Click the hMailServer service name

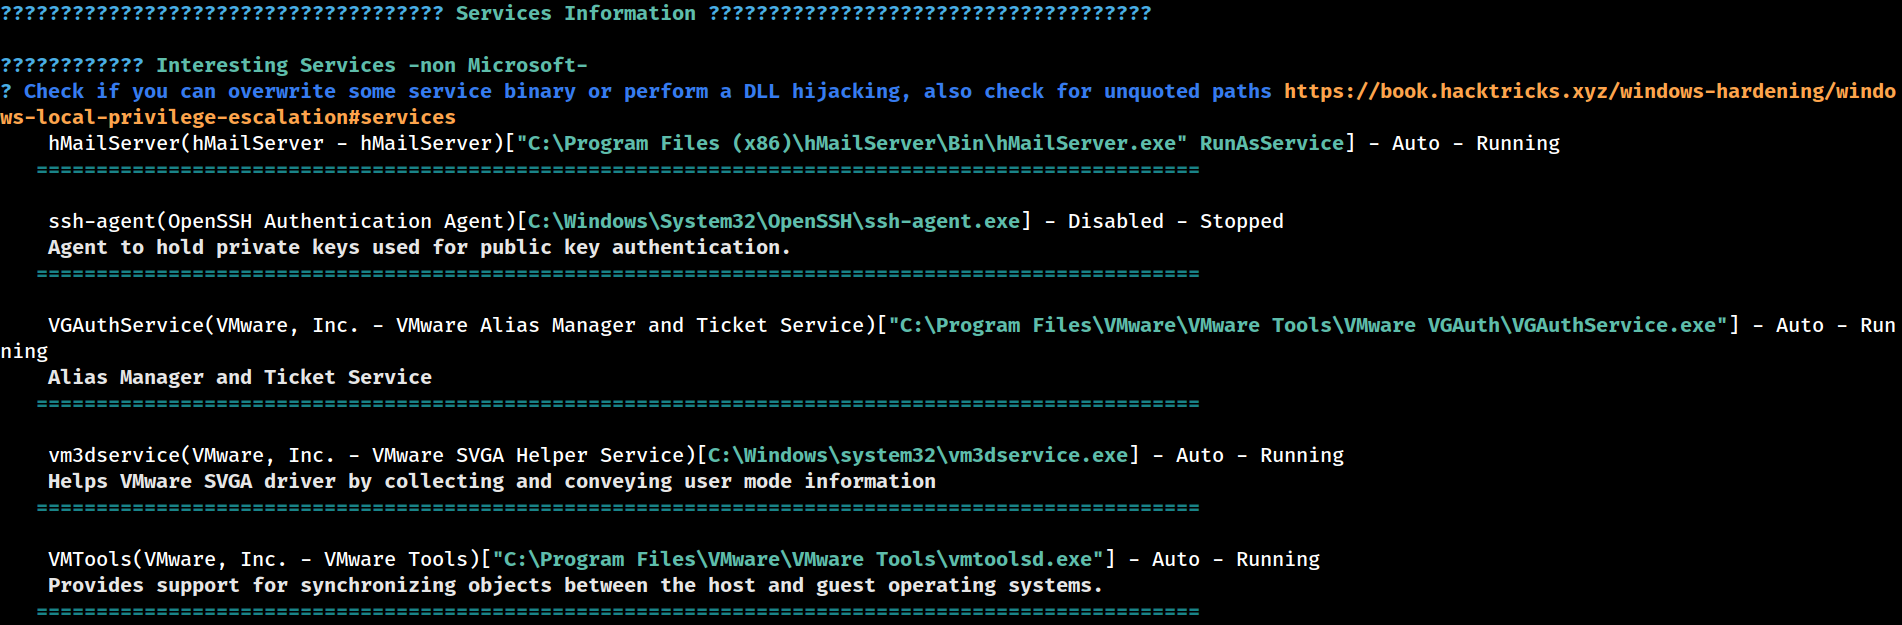[x=114, y=143]
